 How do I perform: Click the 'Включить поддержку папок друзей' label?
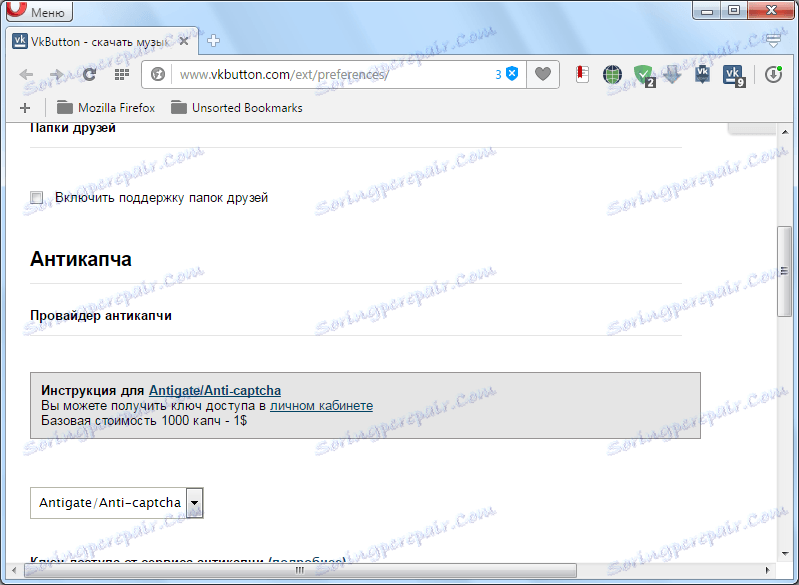point(162,198)
